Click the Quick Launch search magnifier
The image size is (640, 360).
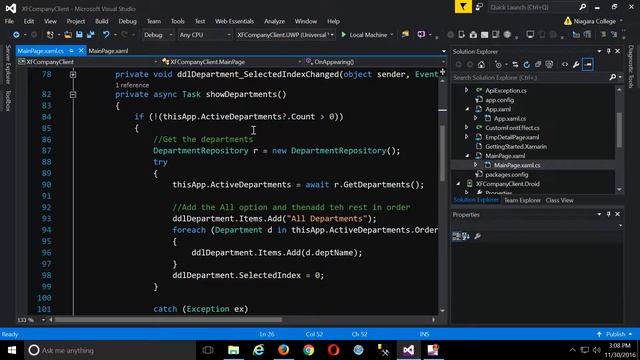pos(582,7)
